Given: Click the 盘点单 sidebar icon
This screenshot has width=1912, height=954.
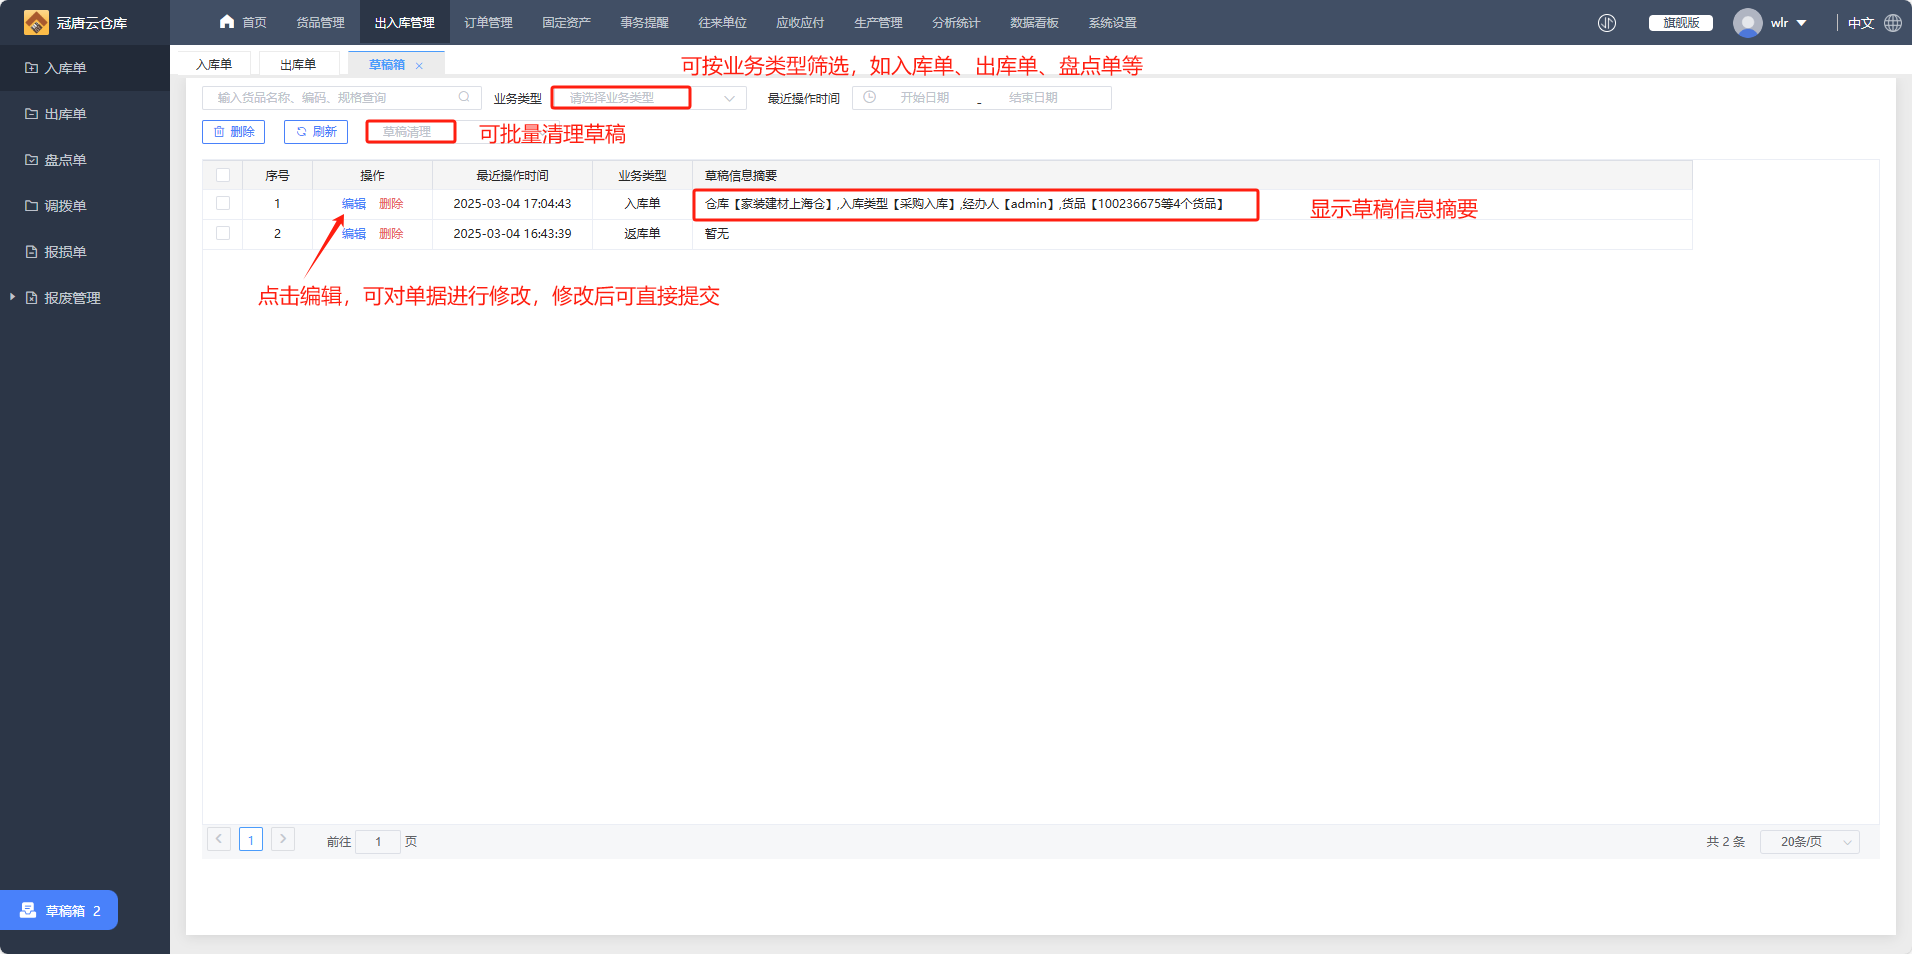Looking at the screenshot, I should point(31,160).
